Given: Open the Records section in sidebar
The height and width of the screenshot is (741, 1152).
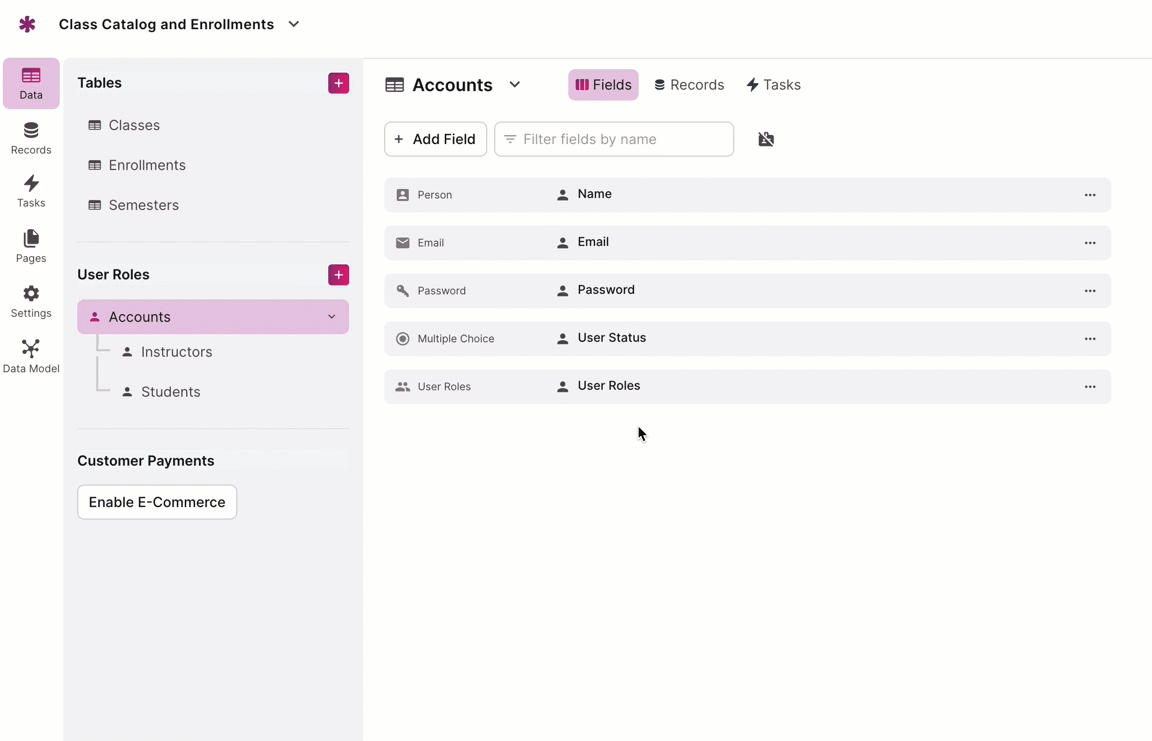Looking at the screenshot, I should pyautogui.click(x=31, y=138).
